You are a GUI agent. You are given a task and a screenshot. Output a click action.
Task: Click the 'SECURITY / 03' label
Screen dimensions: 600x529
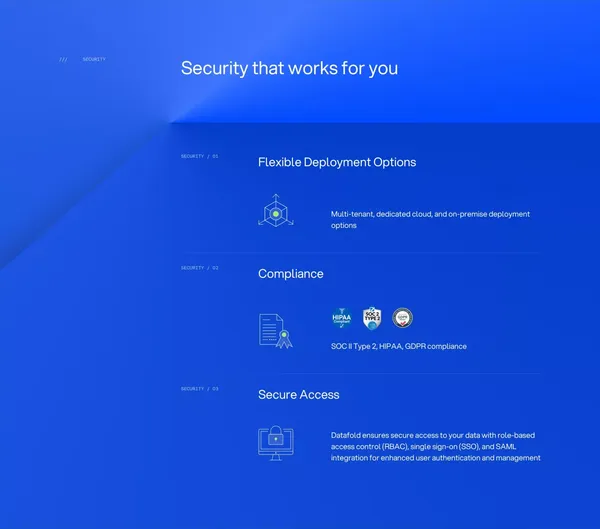click(x=199, y=389)
